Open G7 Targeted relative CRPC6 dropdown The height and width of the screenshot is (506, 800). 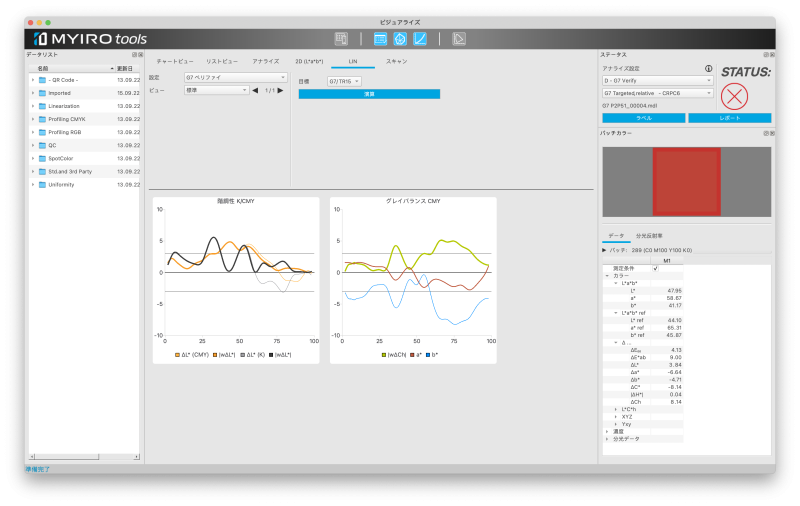[657, 93]
